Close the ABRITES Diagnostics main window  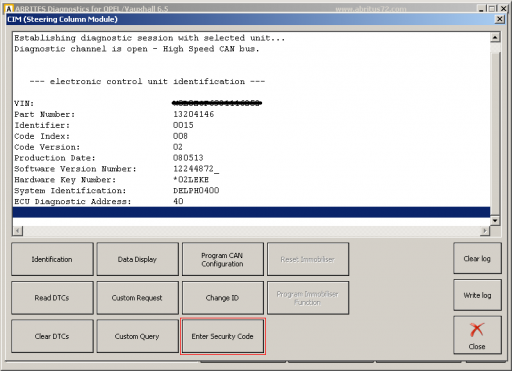(x=503, y=9)
